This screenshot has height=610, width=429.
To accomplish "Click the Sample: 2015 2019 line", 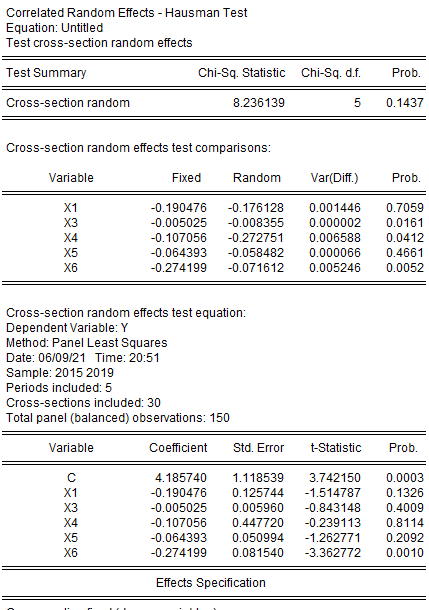I will pos(60,373).
